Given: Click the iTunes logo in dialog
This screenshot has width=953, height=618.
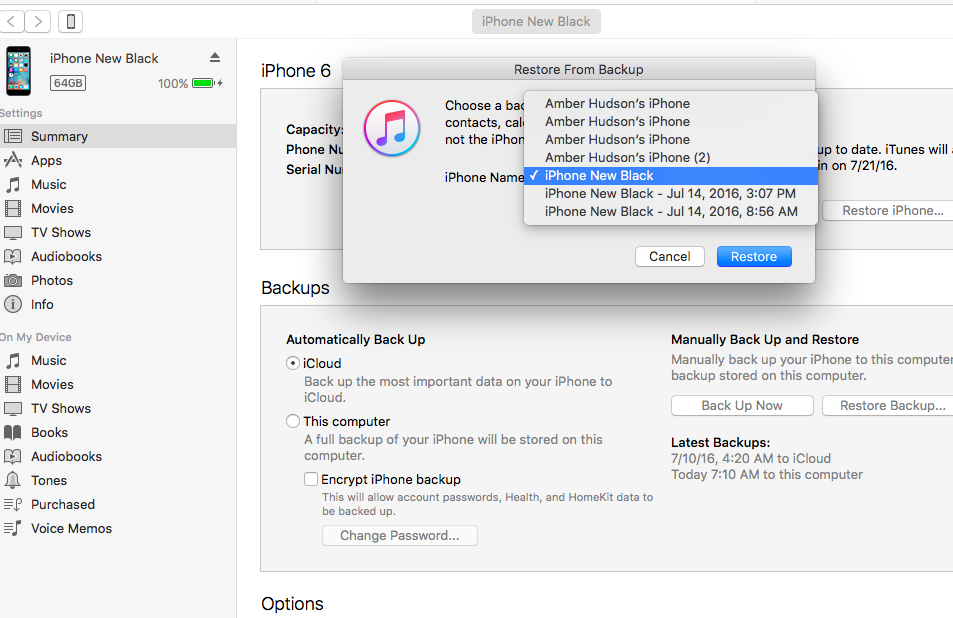Looking at the screenshot, I should tap(392, 128).
